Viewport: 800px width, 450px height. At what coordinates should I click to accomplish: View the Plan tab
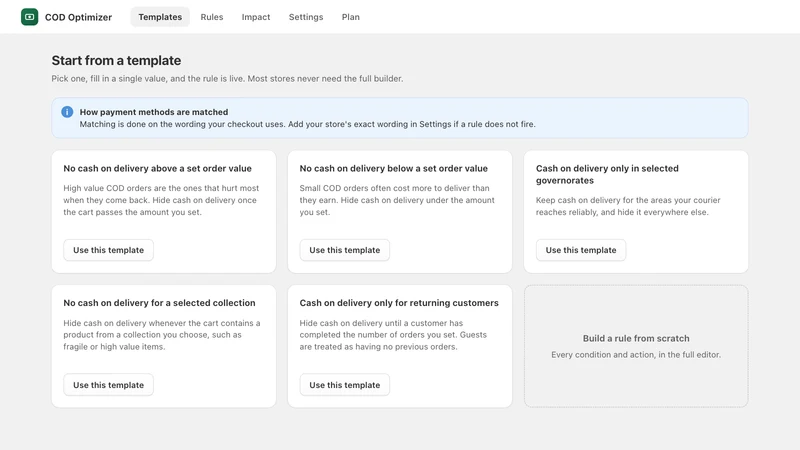point(351,17)
